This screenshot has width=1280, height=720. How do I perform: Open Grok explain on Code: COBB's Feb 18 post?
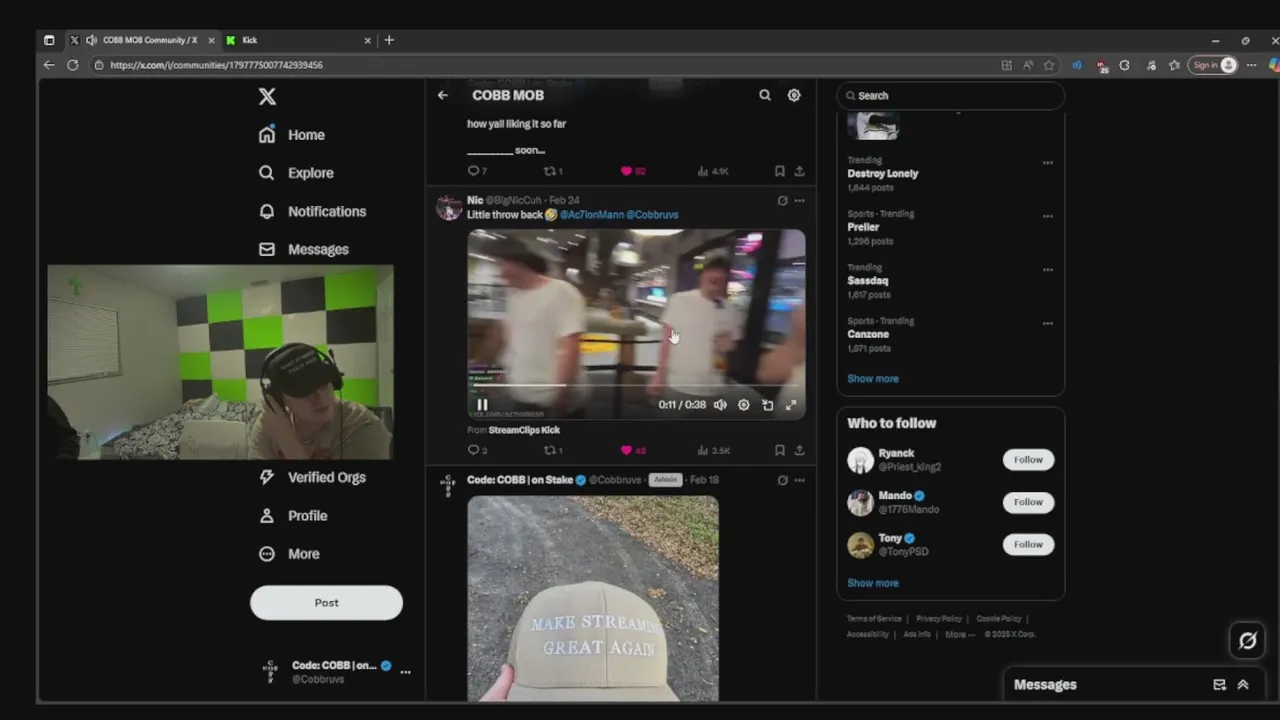pyautogui.click(x=782, y=480)
